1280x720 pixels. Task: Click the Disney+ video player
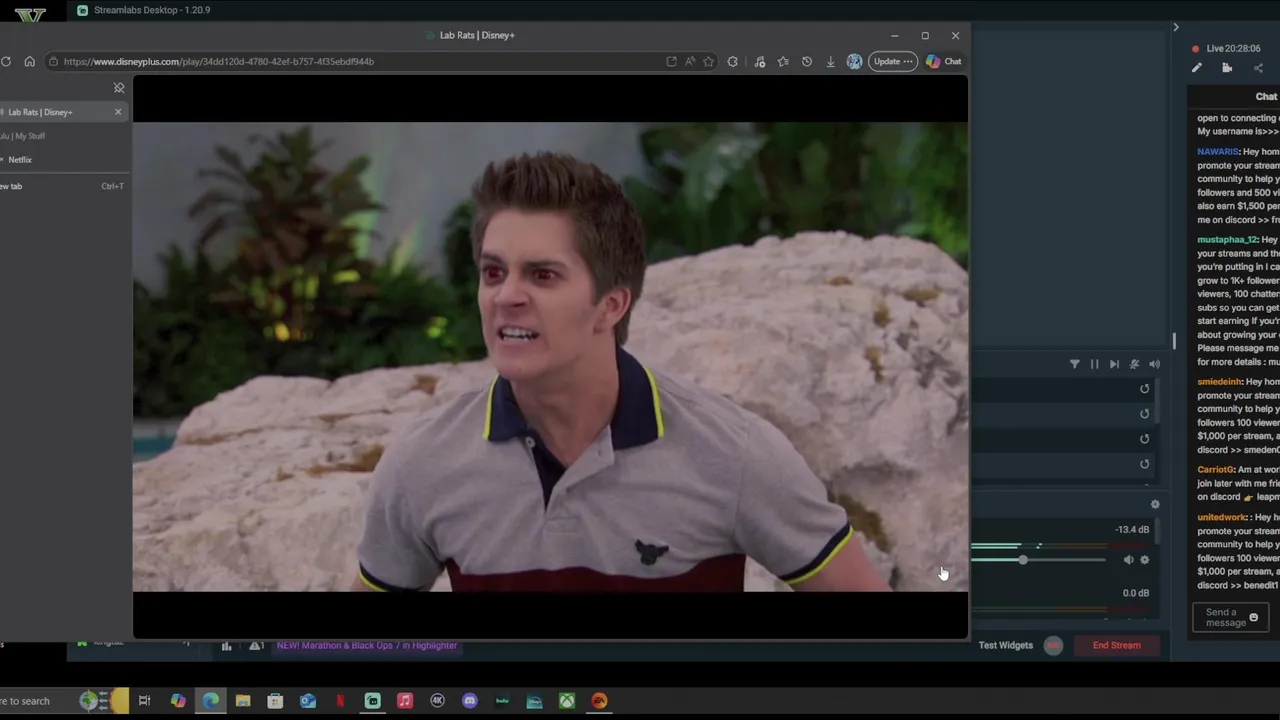click(550, 357)
